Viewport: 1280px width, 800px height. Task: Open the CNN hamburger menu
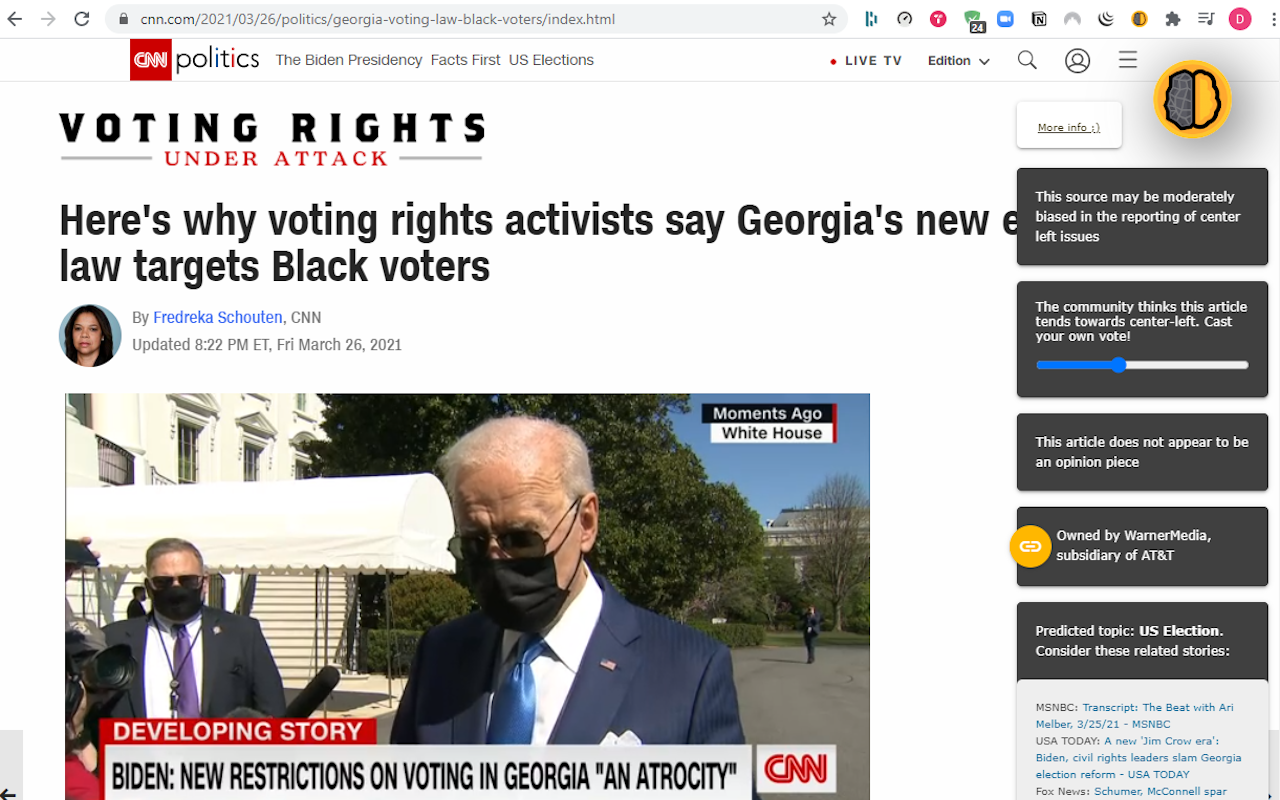pyautogui.click(x=1128, y=60)
